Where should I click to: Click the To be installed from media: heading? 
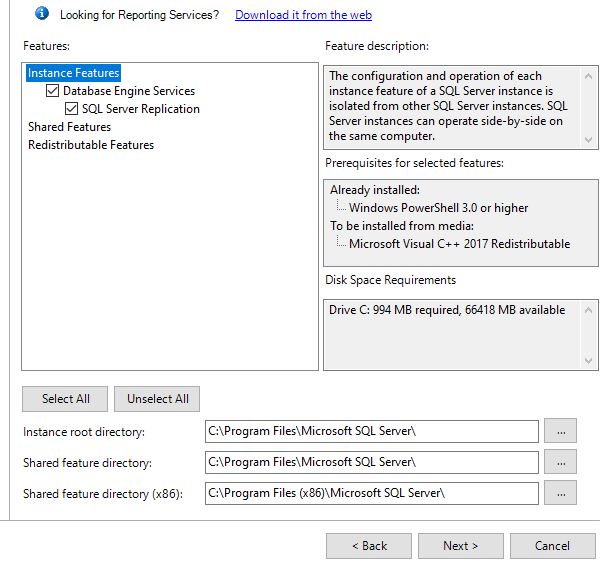coord(402,226)
